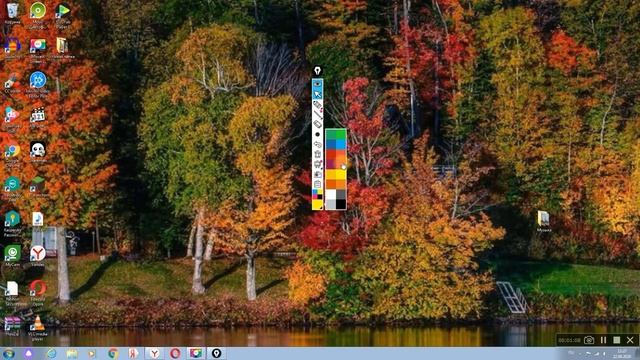Image resolution: width=640 pixels, height=360 pixels.
Task: Open the clipboard whiteboard icon in toolbar
Action: pyautogui.click(x=318, y=184)
